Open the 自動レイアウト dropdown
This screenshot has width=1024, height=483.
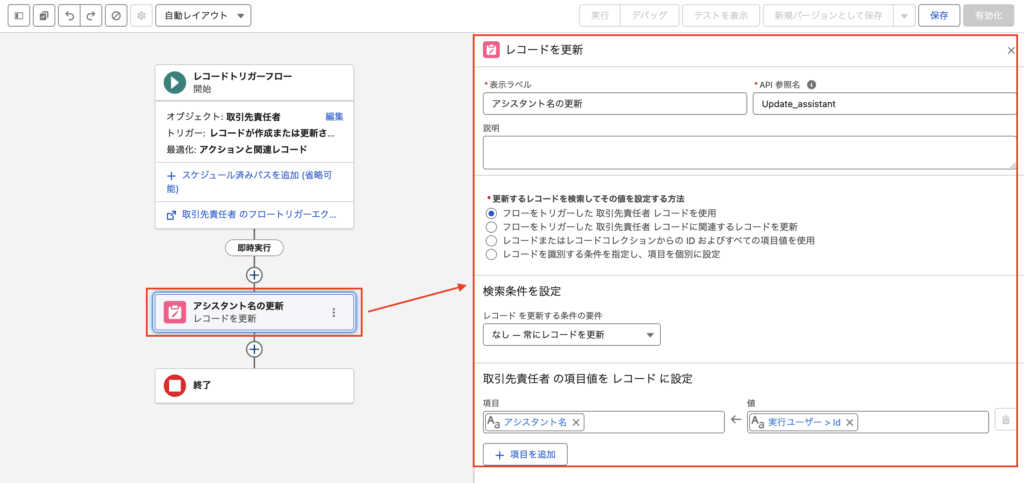pyautogui.click(x=203, y=16)
